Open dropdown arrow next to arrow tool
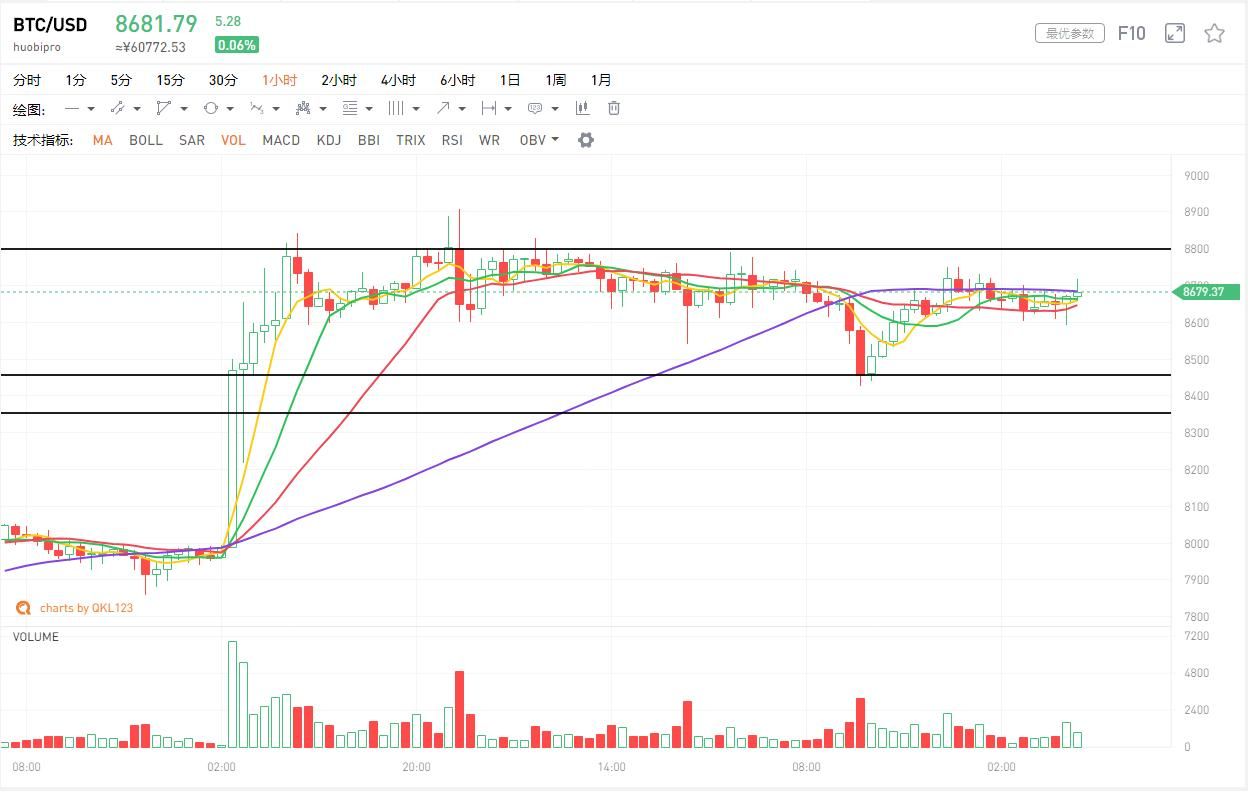The height and width of the screenshot is (792, 1248). [x=462, y=108]
